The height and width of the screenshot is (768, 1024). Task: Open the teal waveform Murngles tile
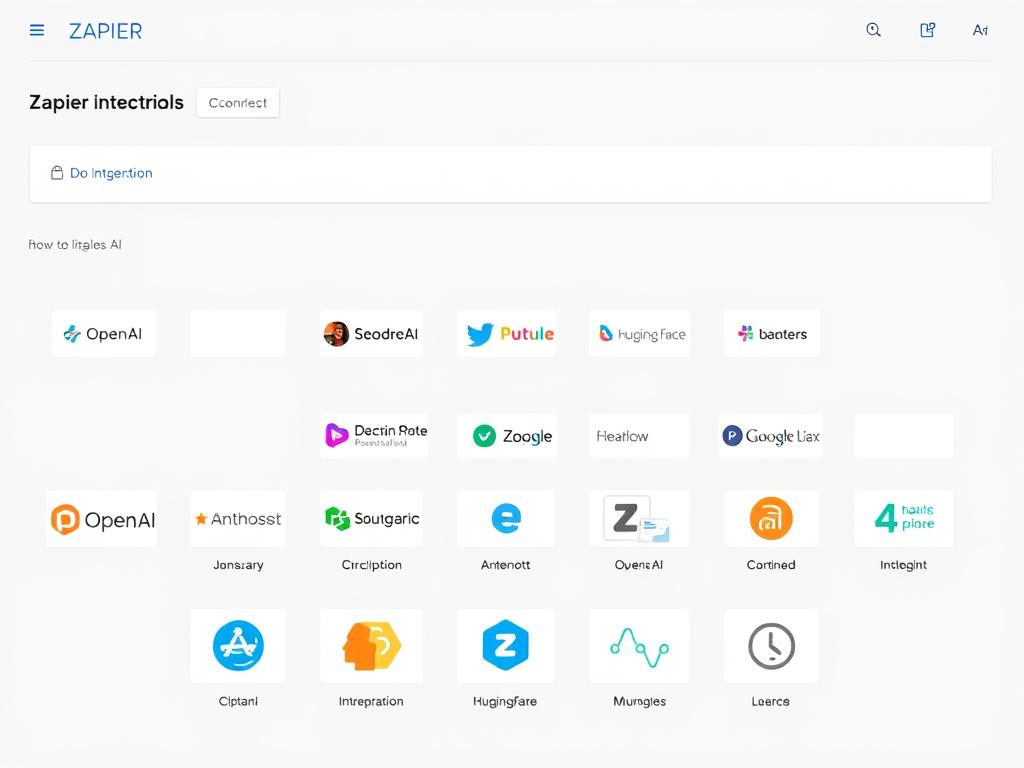click(x=639, y=646)
